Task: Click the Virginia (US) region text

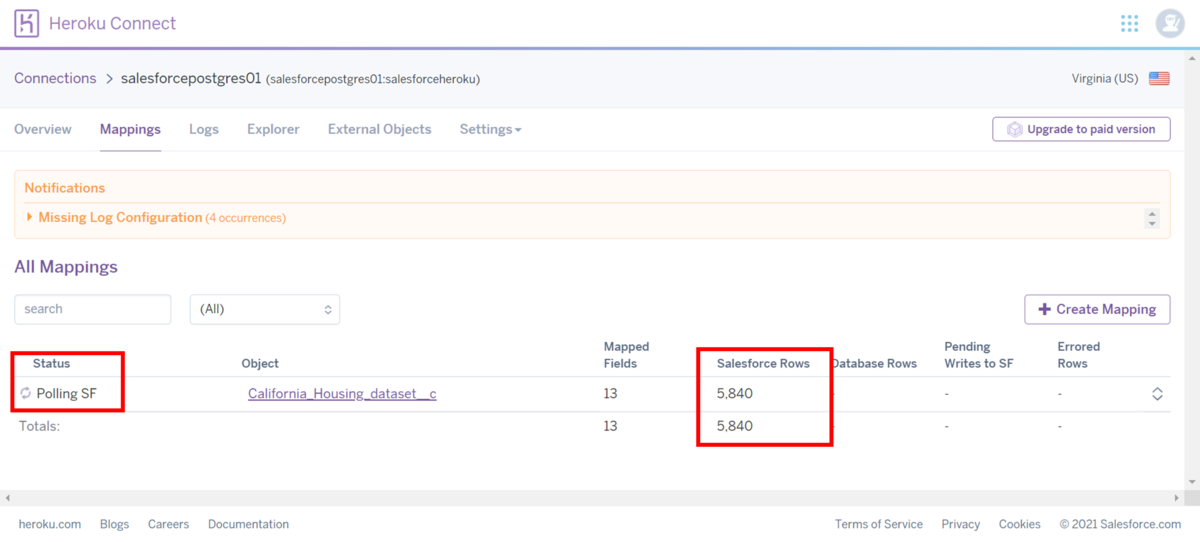Action: (1105, 78)
